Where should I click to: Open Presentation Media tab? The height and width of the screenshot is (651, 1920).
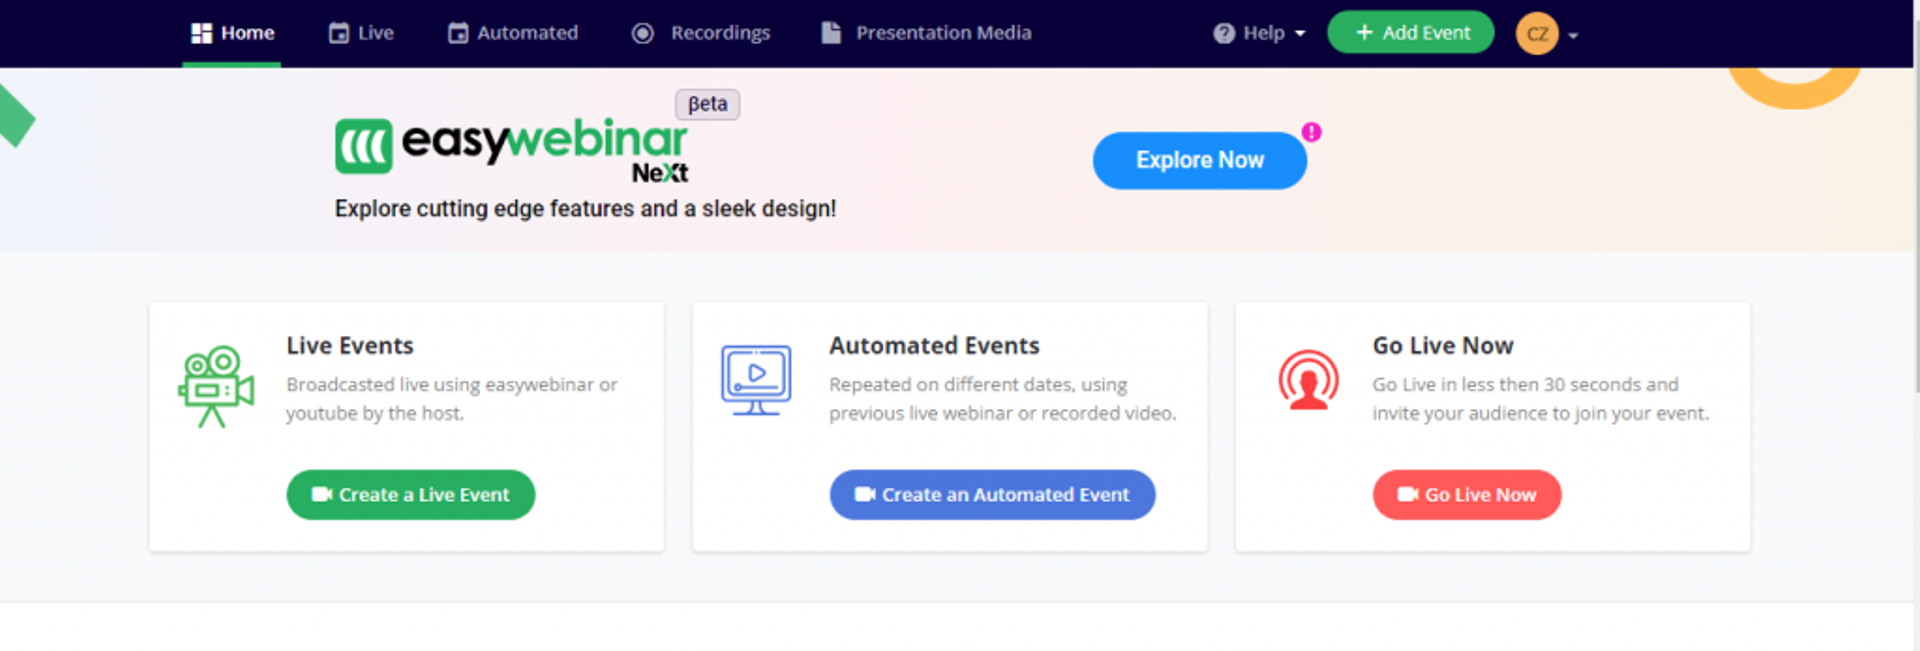pos(926,33)
